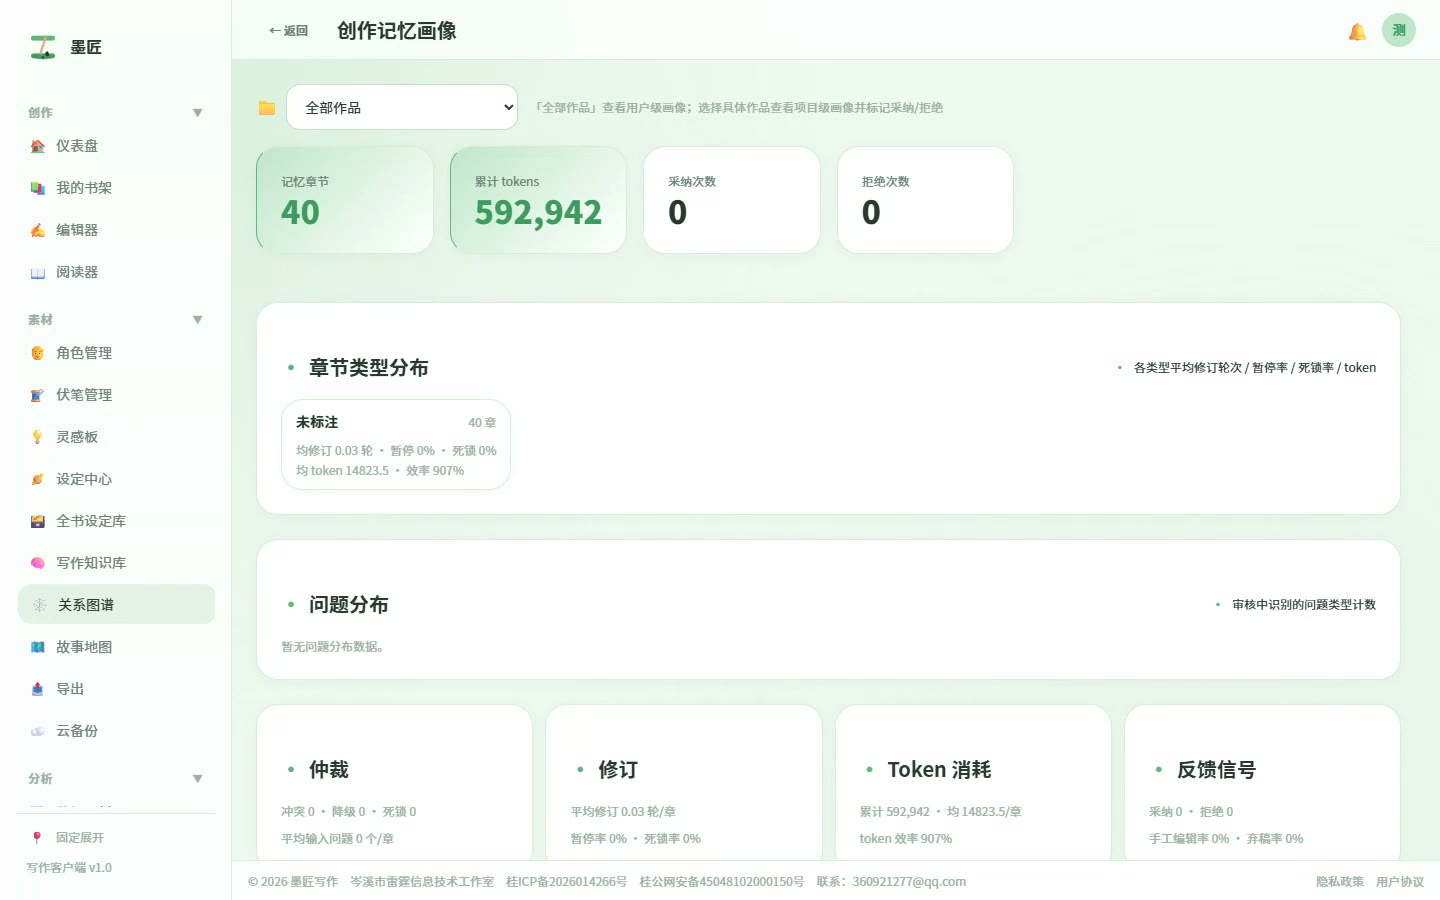Image resolution: width=1440 pixels, height=900 pixels.
Task: Click the 角色管理 face icon
Action: coord(38,353)
